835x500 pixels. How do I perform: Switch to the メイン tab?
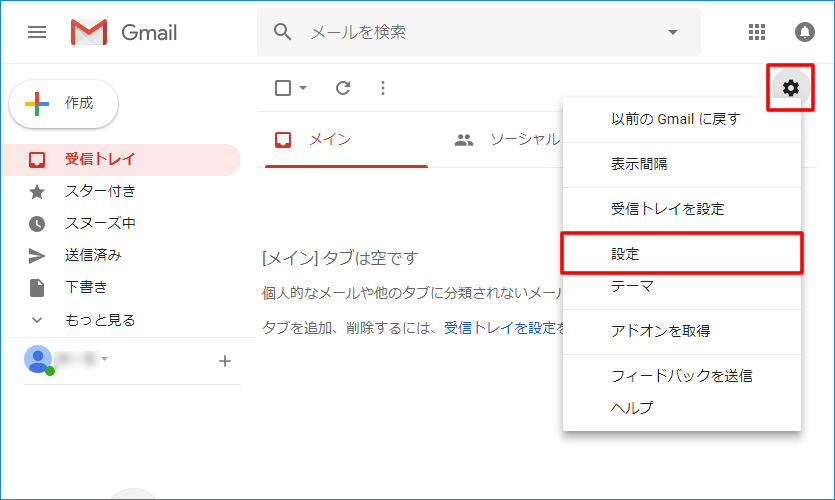point(346,140)
